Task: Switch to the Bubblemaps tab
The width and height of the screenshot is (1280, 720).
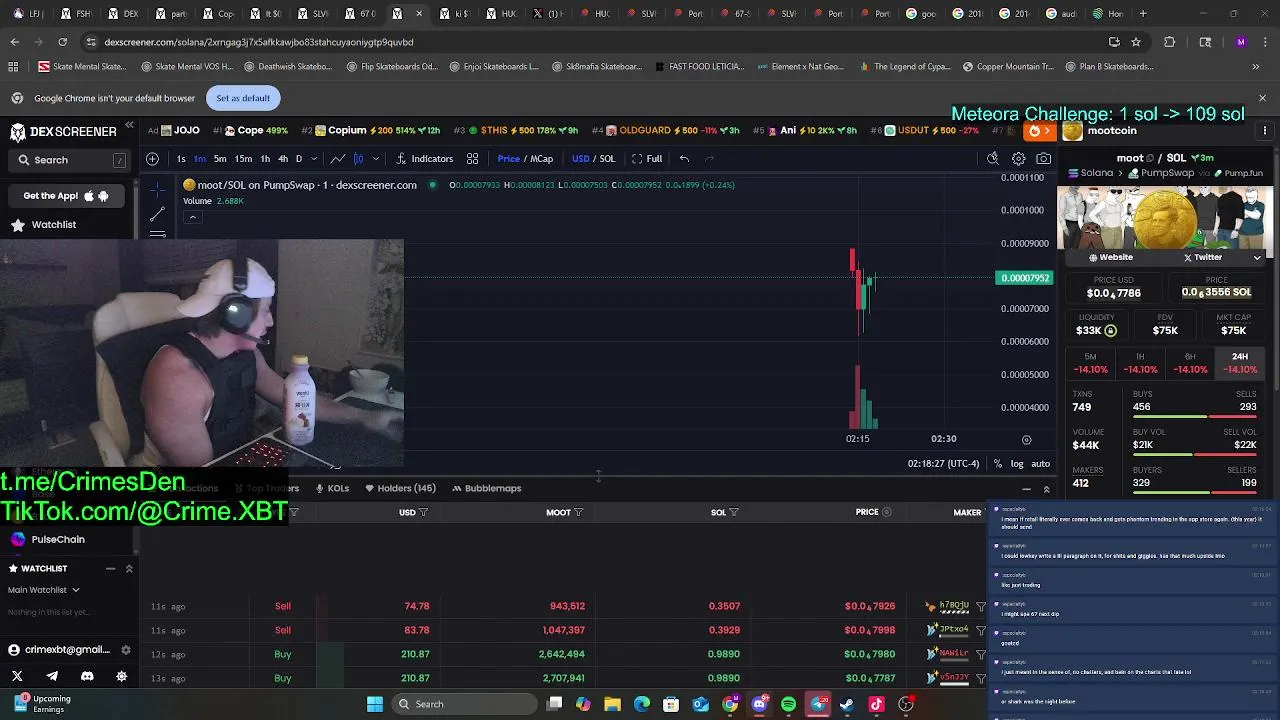Action: (486, 488)
